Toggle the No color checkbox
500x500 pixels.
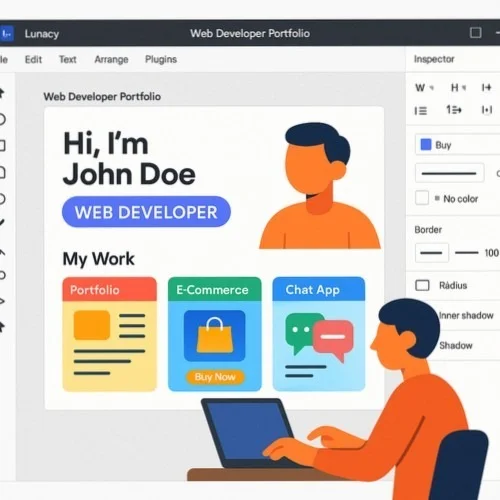point(422,198)
